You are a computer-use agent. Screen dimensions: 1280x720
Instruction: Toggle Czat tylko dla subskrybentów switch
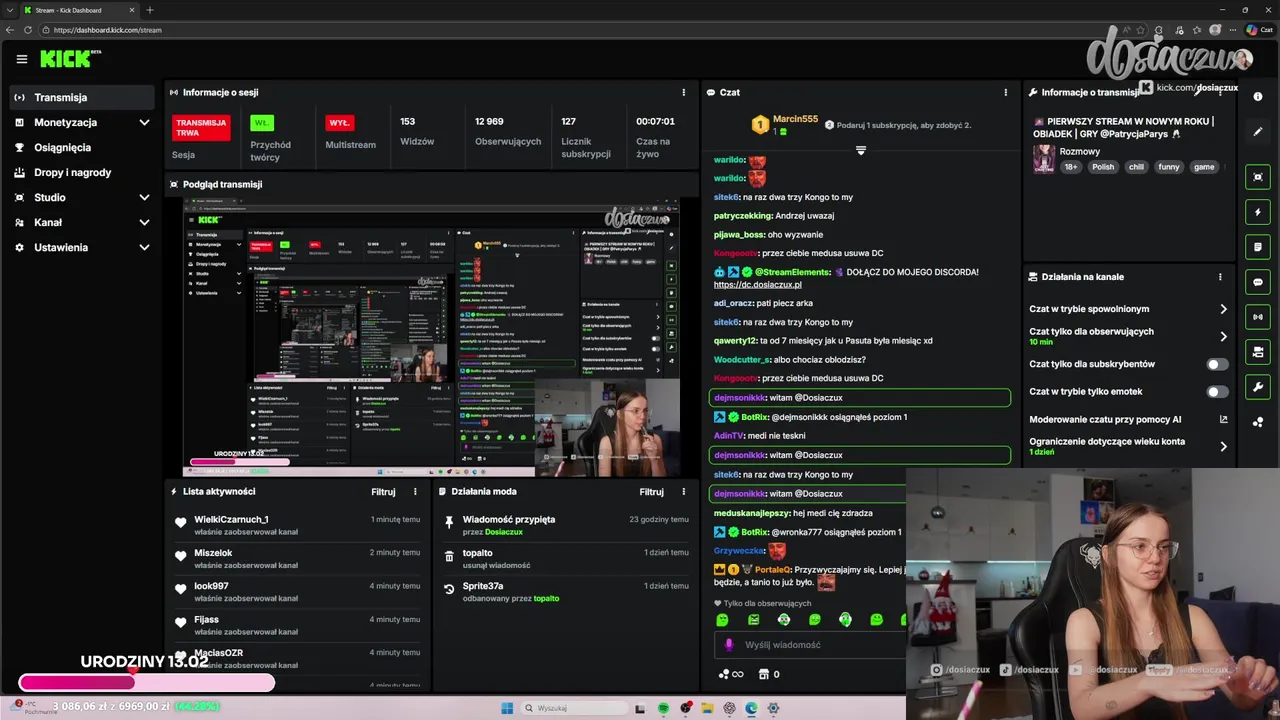pos(1217,364)
